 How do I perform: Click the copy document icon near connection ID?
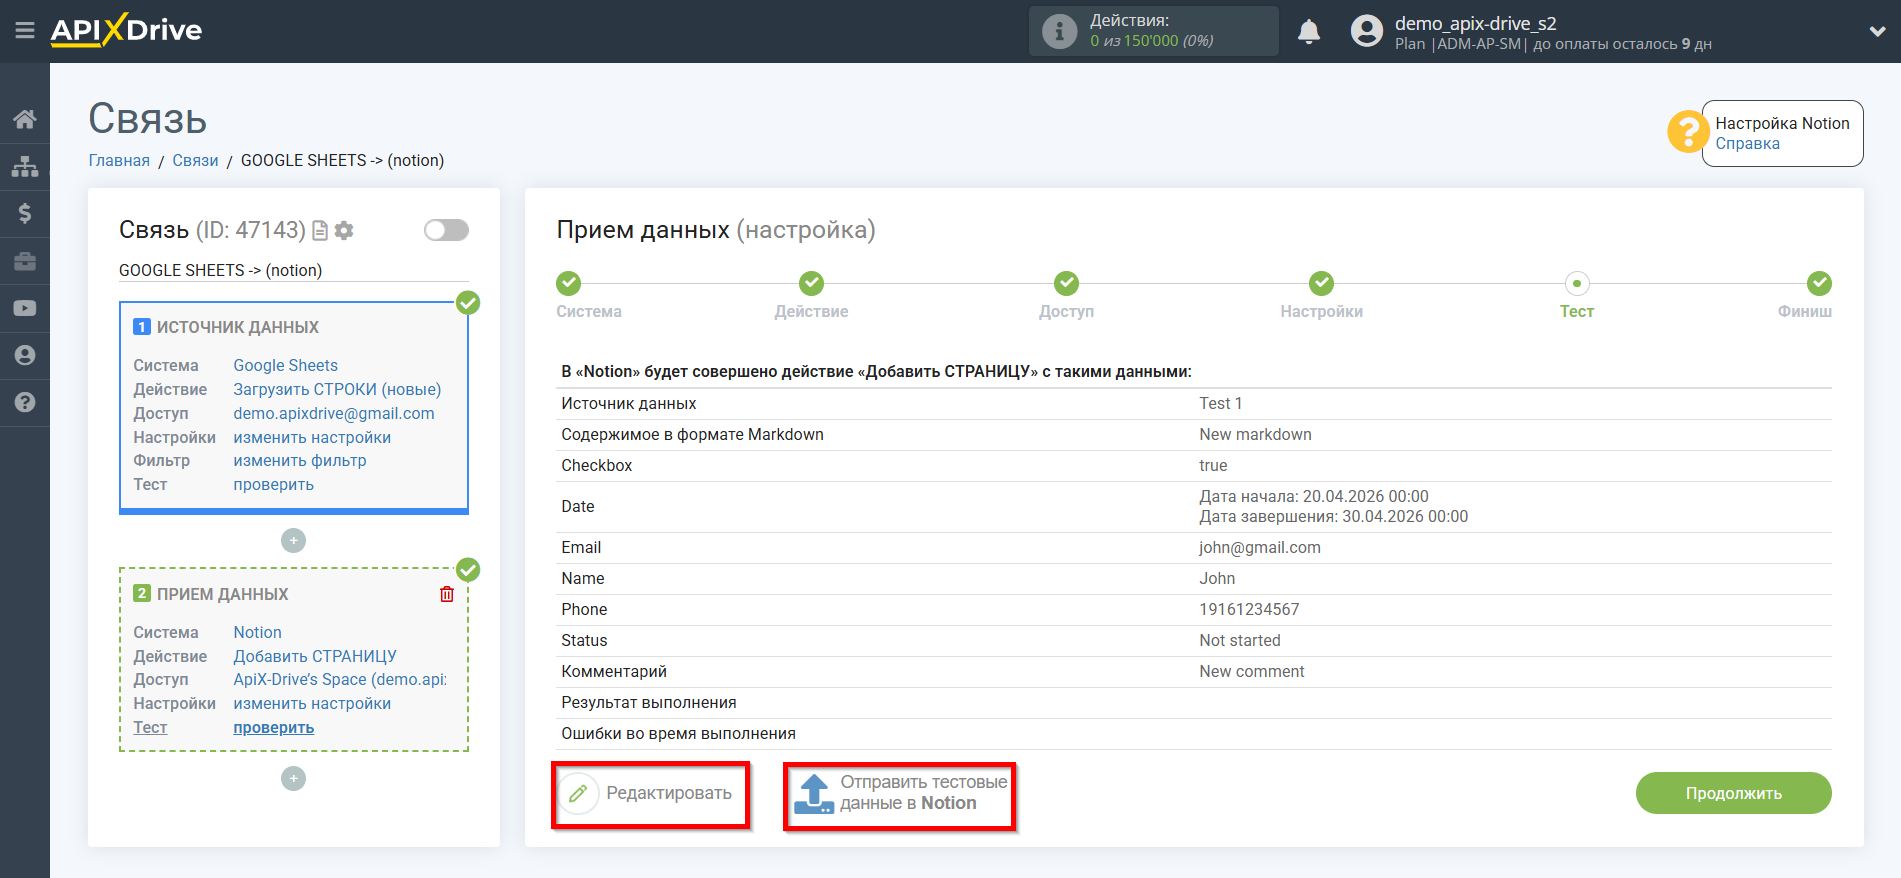tap(320, 231)
